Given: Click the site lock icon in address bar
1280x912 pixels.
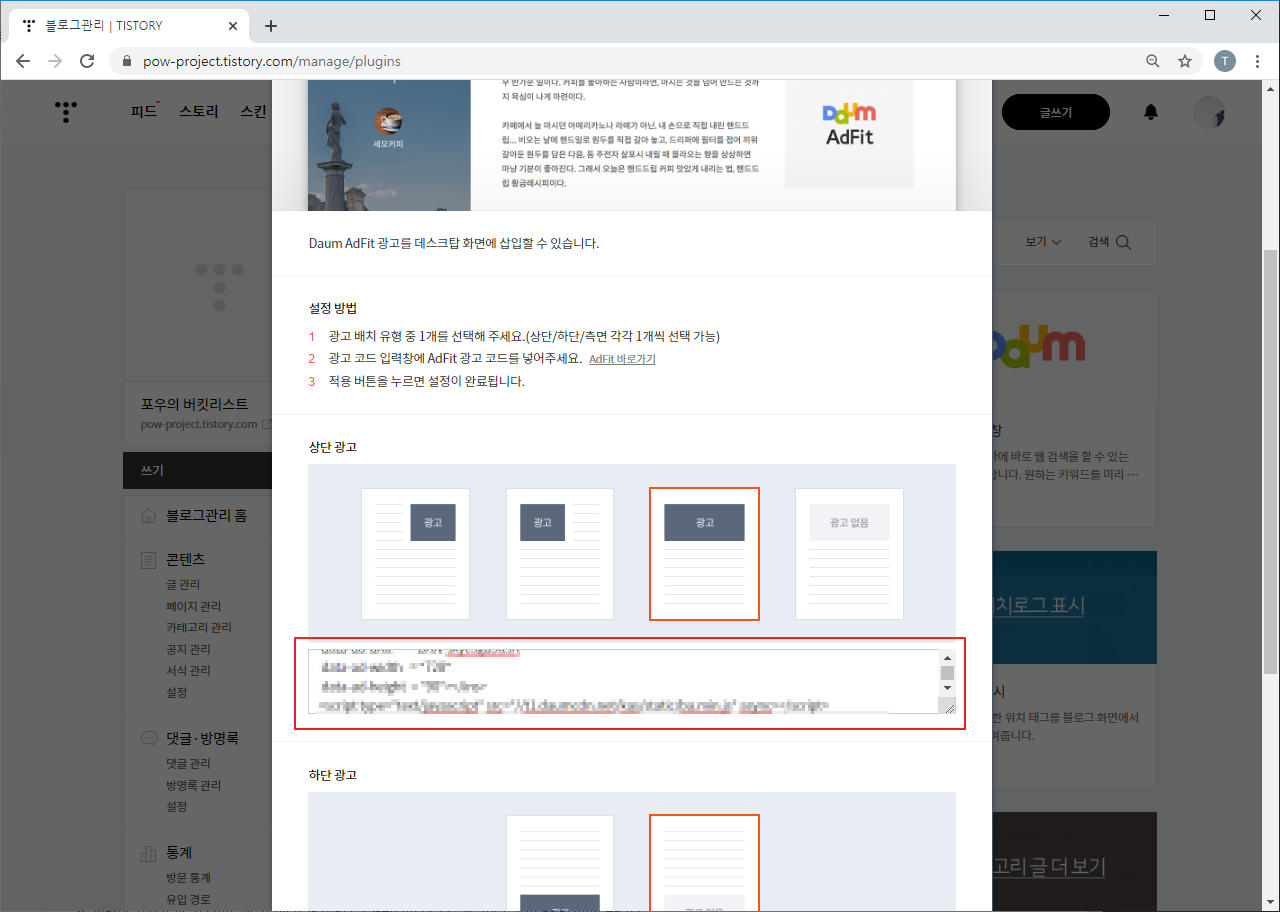Looking at the screenshot, I should pos(127,61).
